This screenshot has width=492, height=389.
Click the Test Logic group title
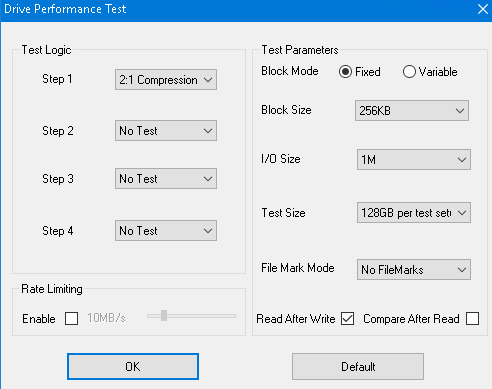tap(46, 50)
